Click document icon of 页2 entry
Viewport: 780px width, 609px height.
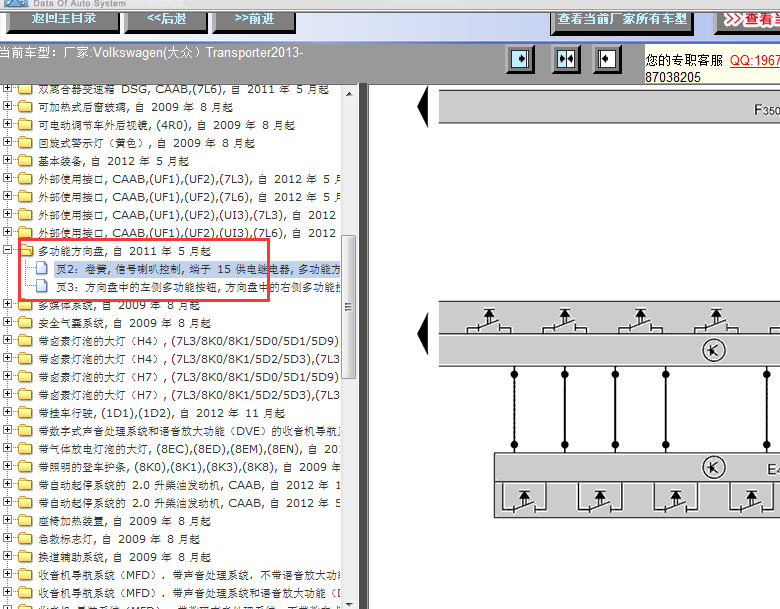point(42,268)
